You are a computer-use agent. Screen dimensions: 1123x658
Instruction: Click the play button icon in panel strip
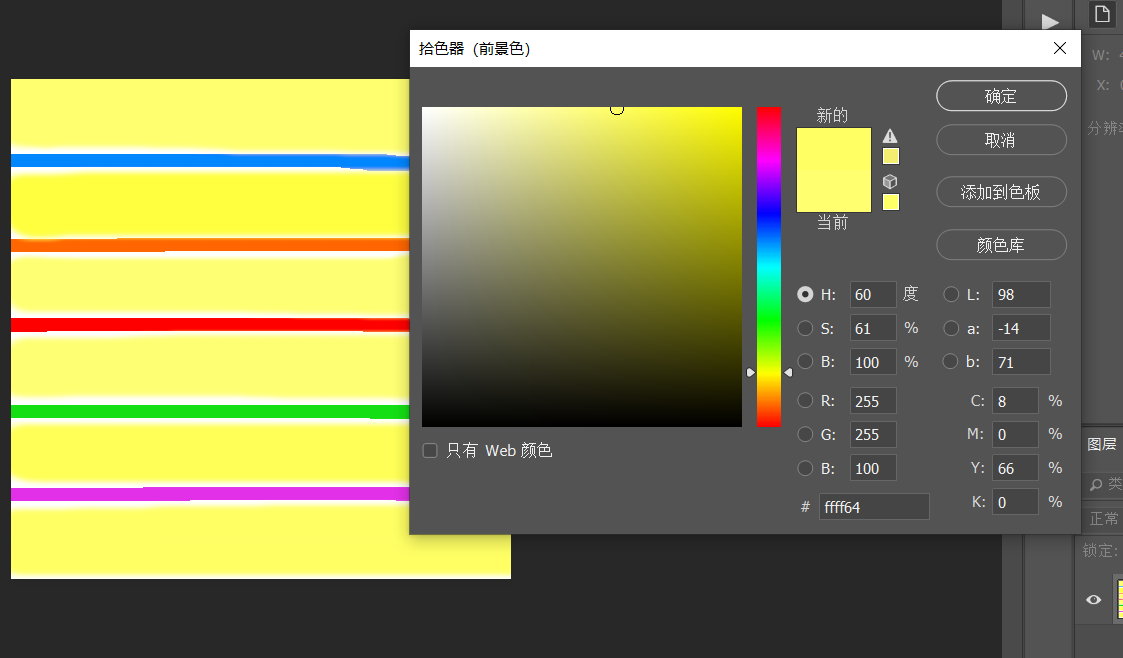(1049, 21)
